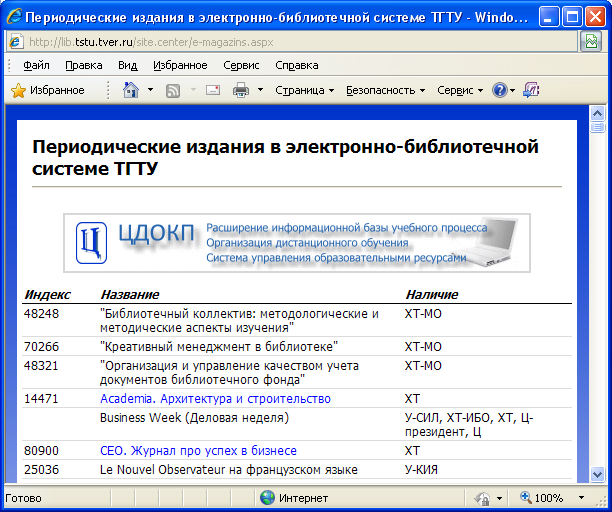Click Le Nouvel Observateur row title

[229, 469]
